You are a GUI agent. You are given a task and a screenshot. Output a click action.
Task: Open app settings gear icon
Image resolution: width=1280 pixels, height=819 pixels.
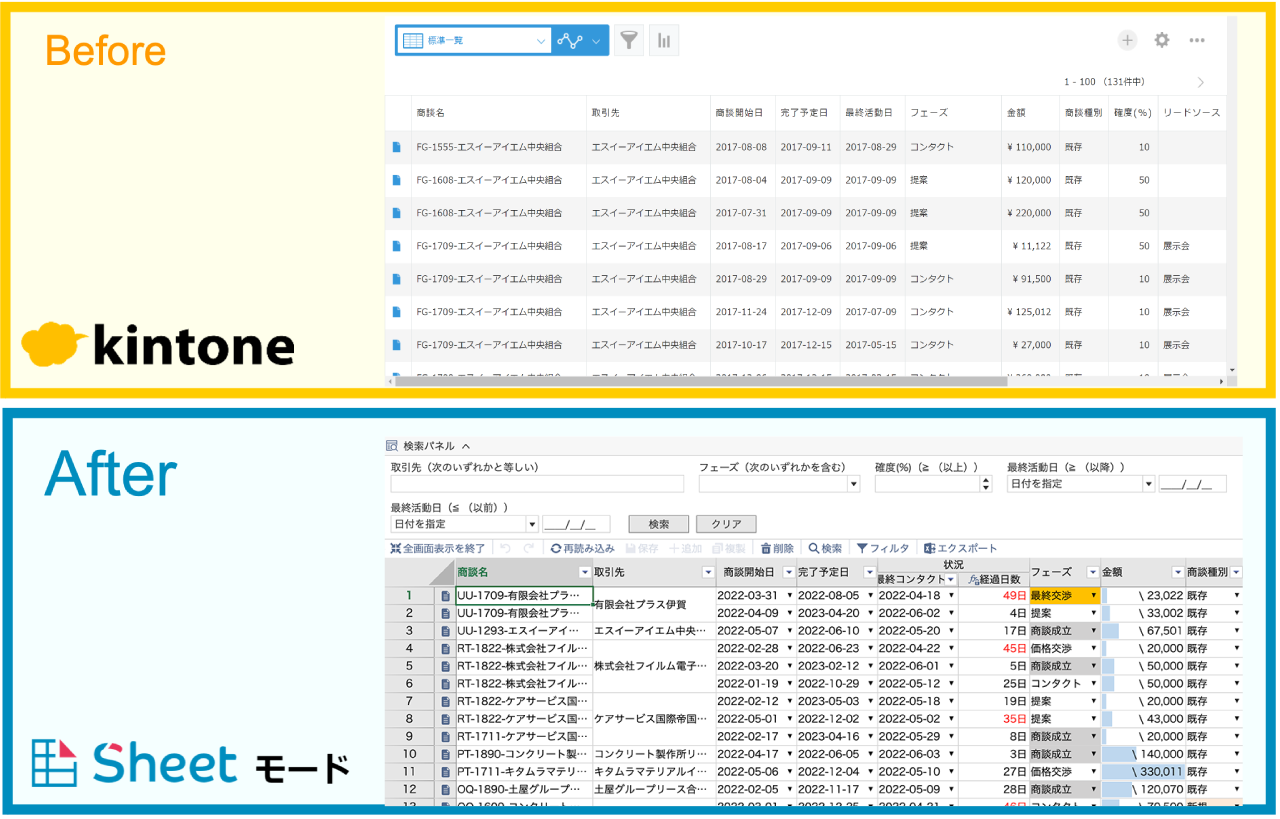point(1161,40)
